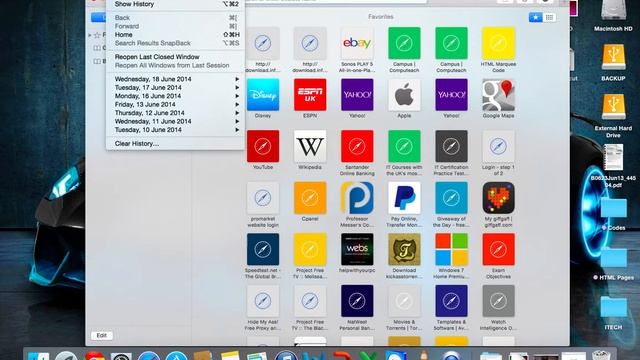The width and height of the screenshot is (640, 360).
Task: Open the Cpanel favorite tile
Action: (x=310, y=198)
